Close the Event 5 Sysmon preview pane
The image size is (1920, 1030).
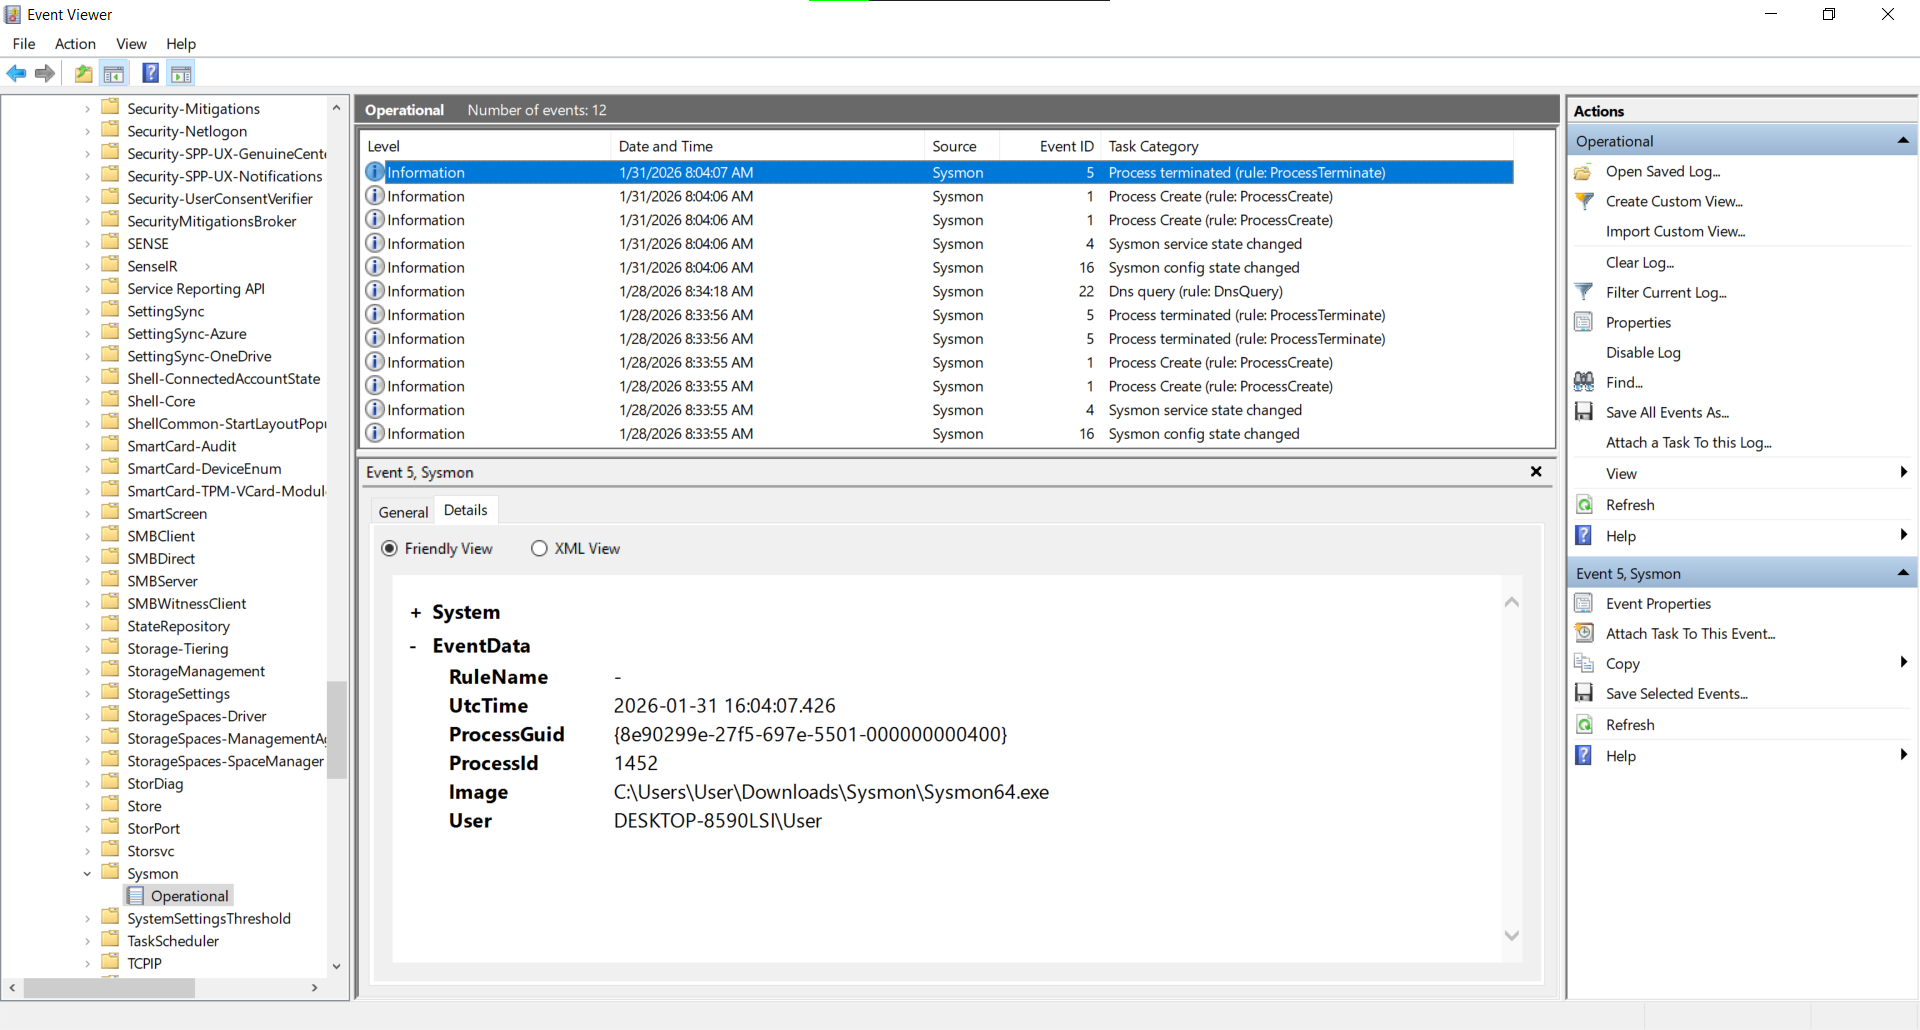coord(1536,472)
